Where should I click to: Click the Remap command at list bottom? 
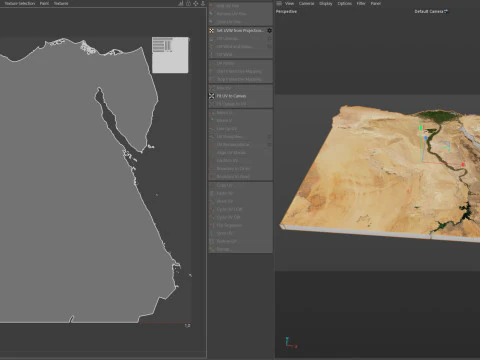tap(223, 249)
